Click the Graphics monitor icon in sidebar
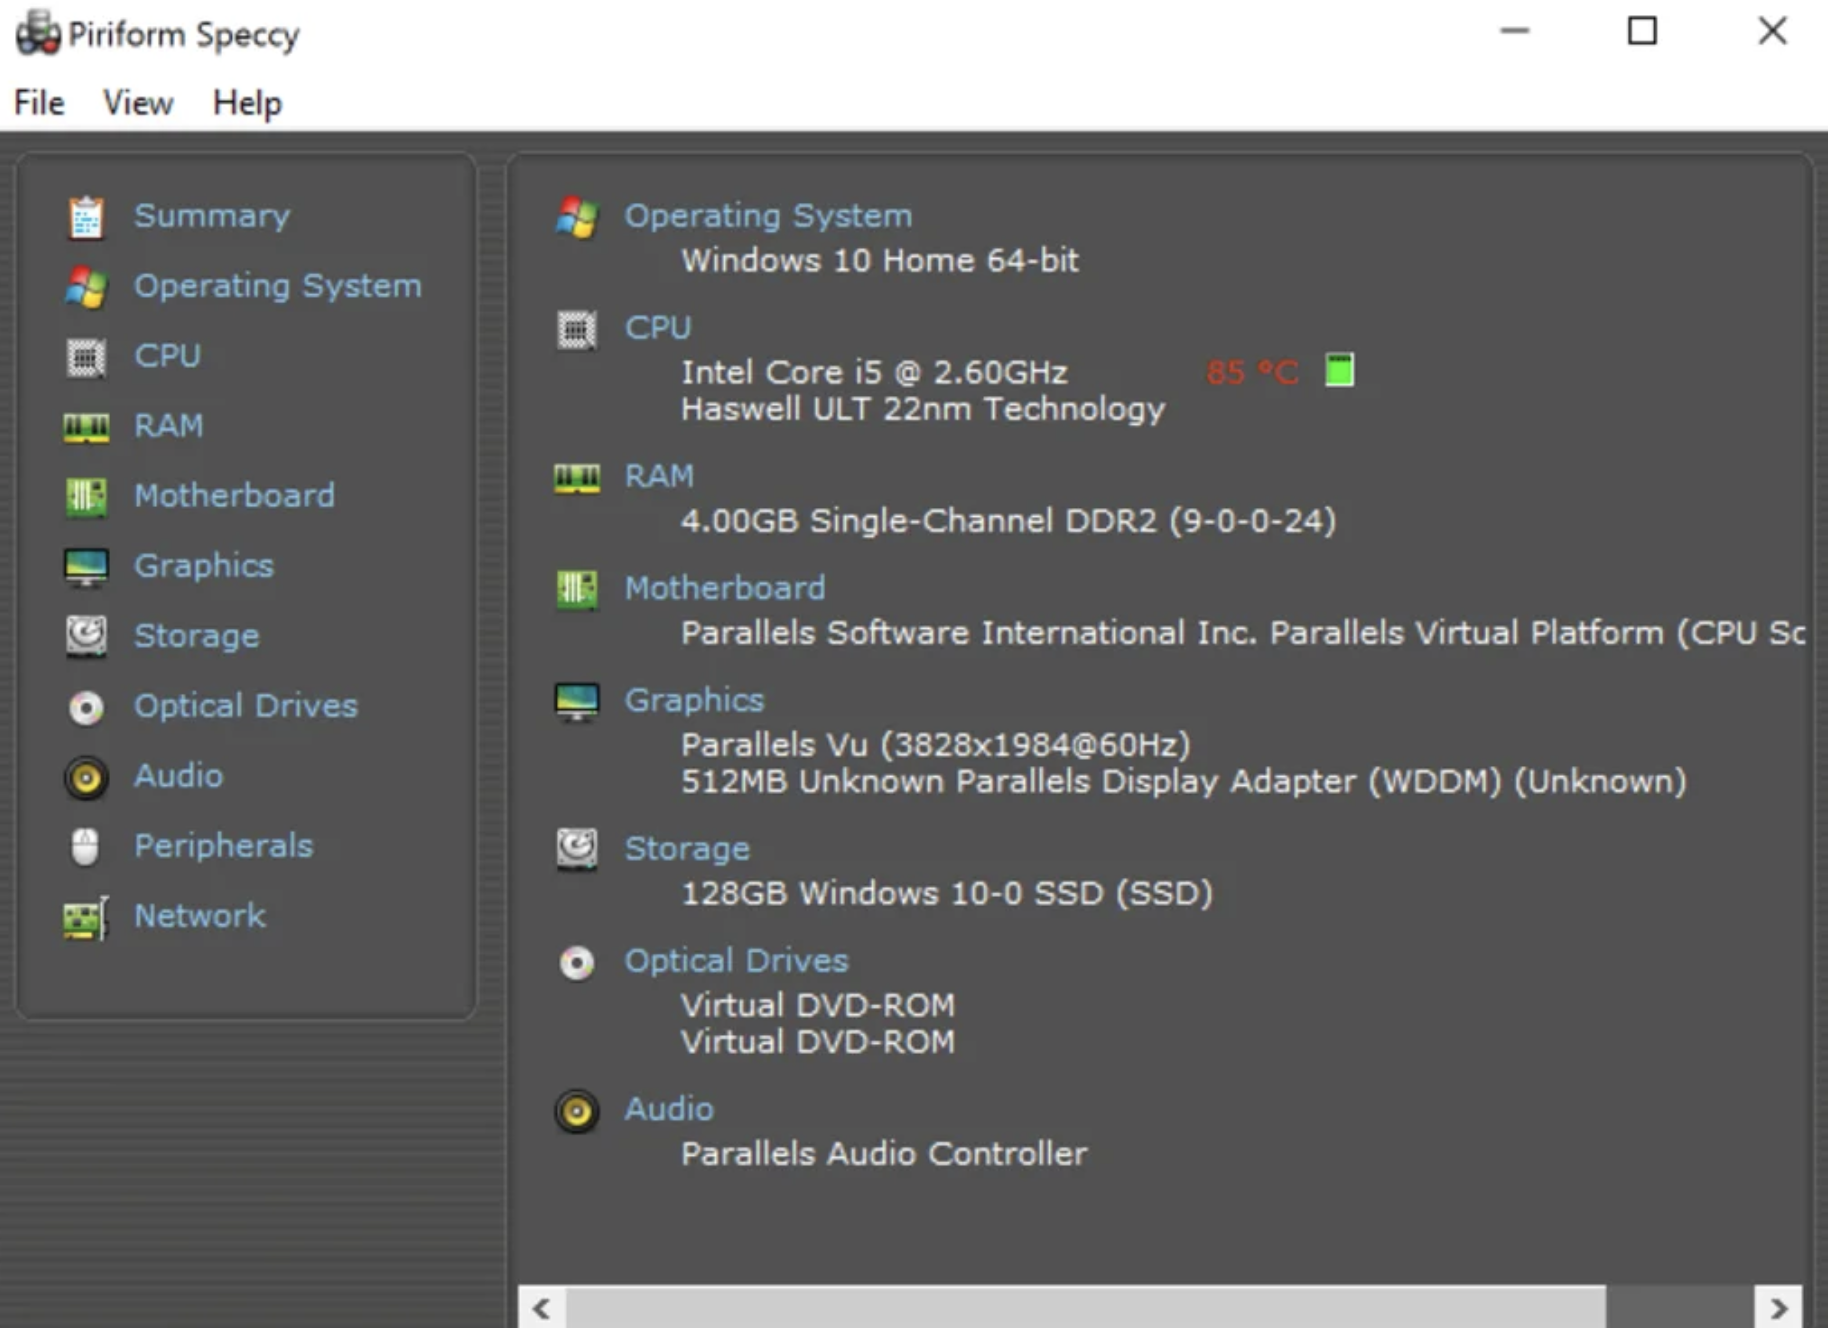The image size is (1828, 1328). [x=86, y=567]
